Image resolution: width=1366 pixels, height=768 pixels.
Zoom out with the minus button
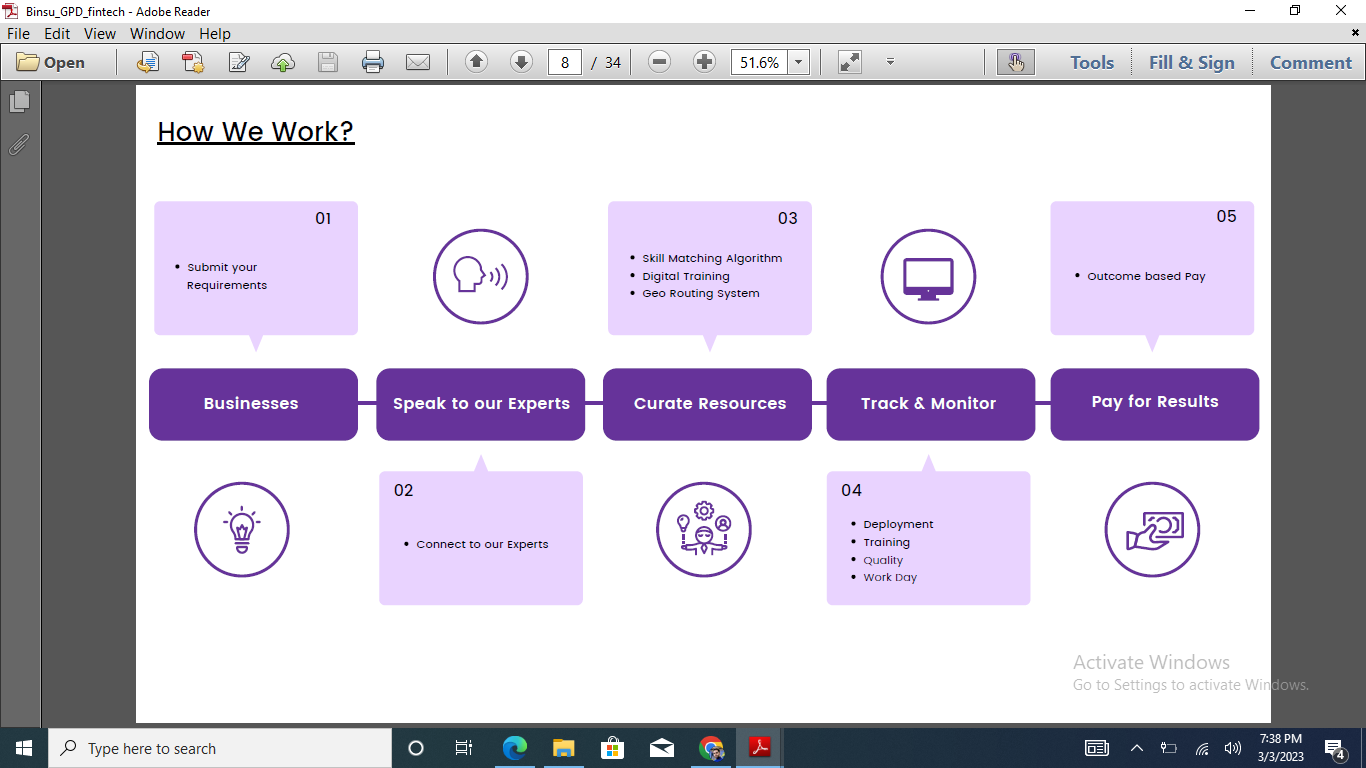click(x=659, y=62)
